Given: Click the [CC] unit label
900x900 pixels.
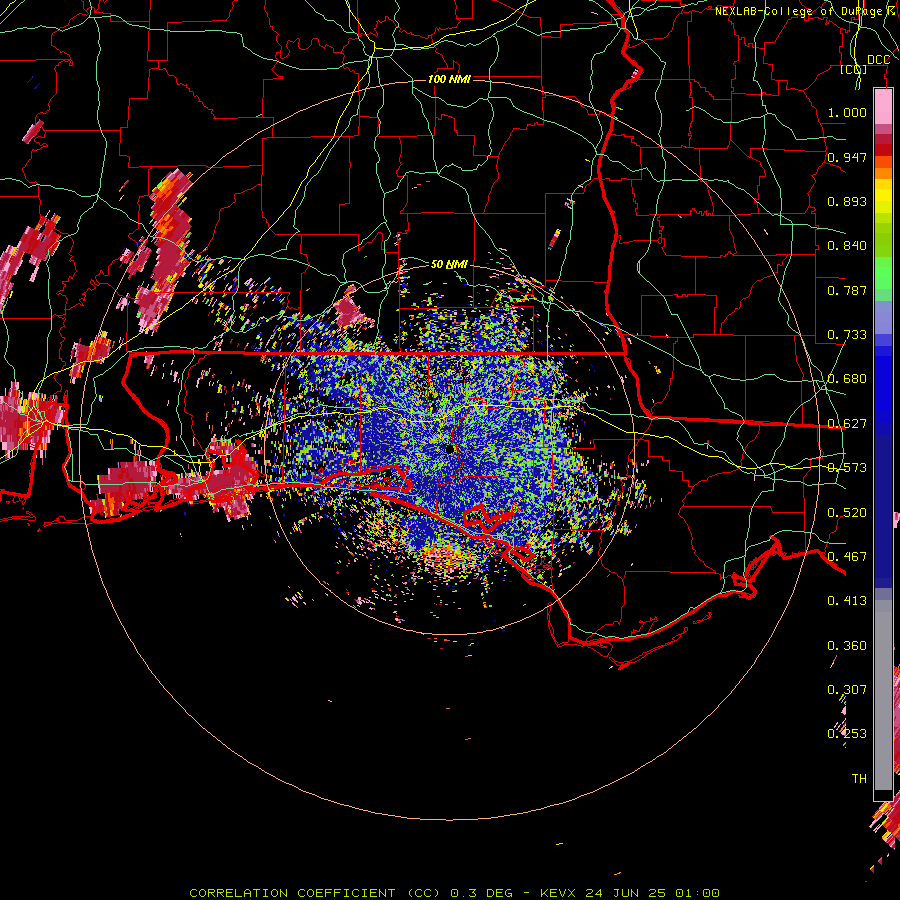Looking at the screenshot, I should click(x=854, y=69).
